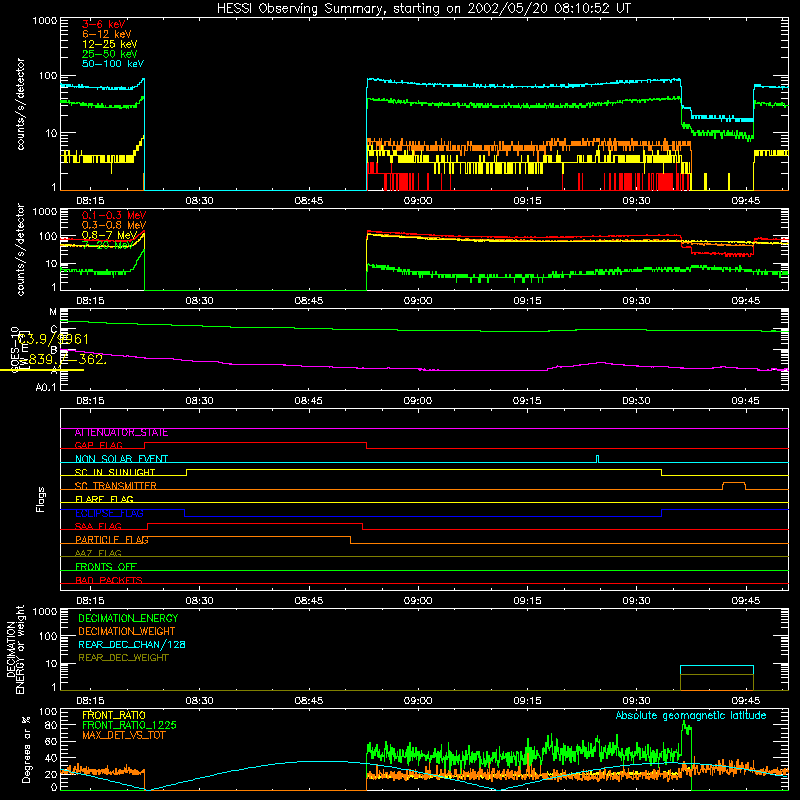Click the 08:45 tick label under the decimation panel
Viewport: 800px width, 800px height.
[309, 701]
